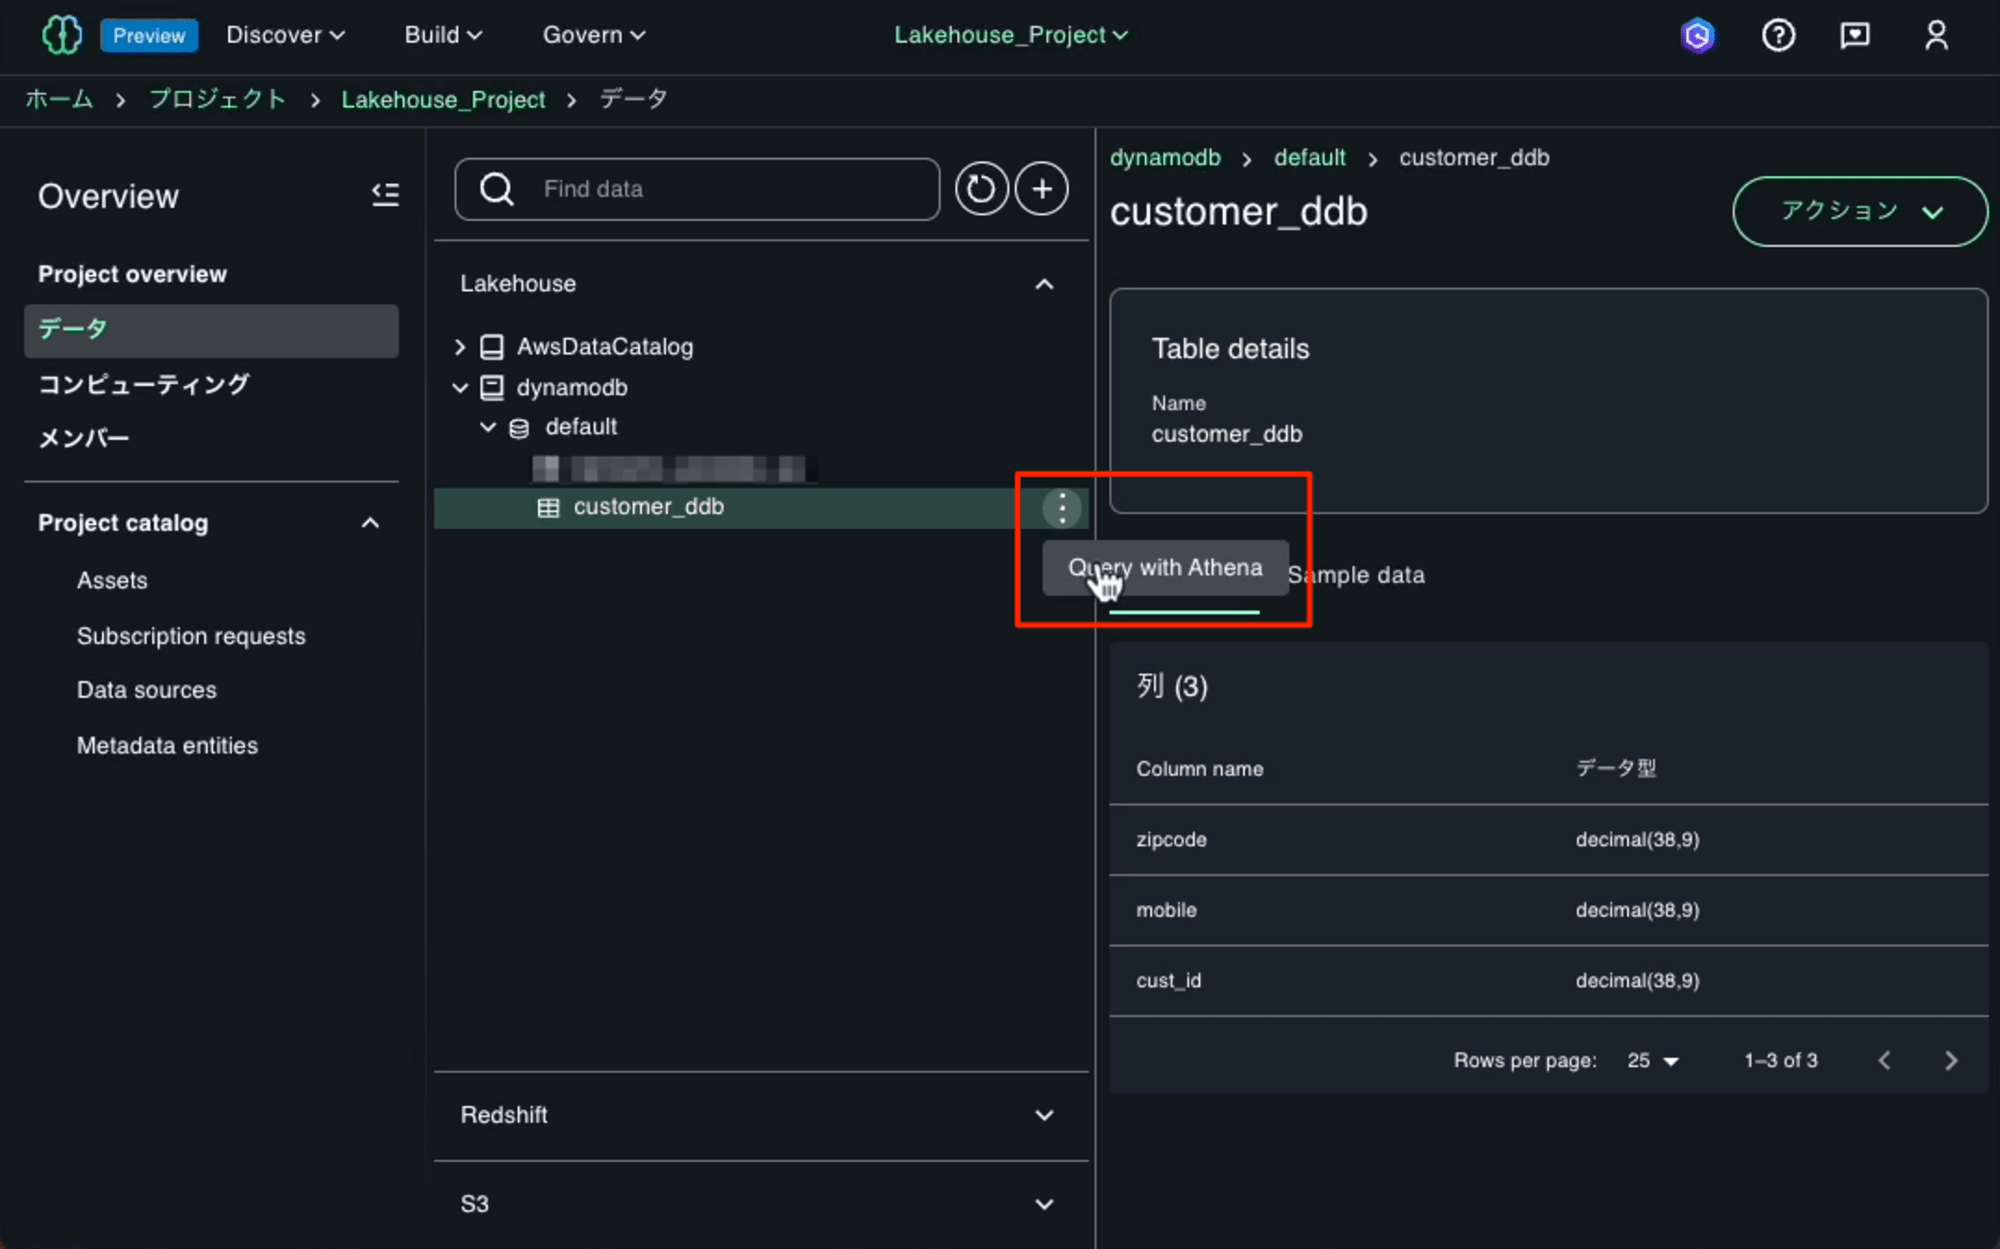Click the add data plus icon
This screenshot has width=2000, height=1249.
pyautogui.click(x=1042, y=189)
